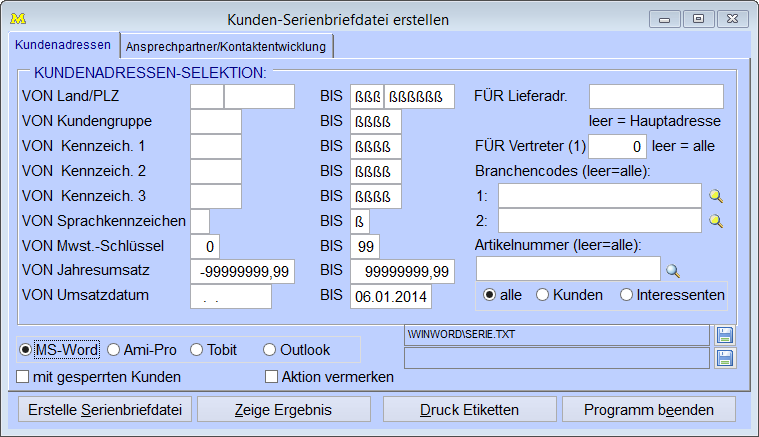Focus VON Sprachkennzeichen input

[x=200, y=221]
